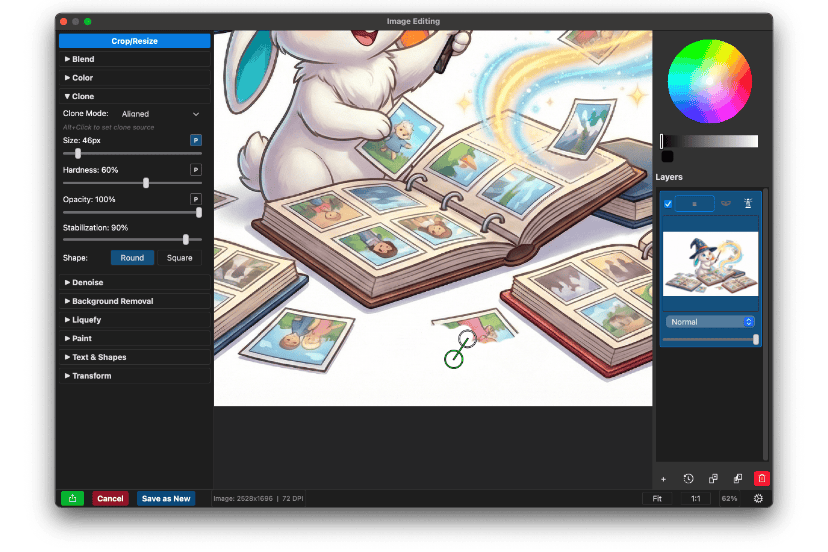Click the Layers panel scrollbar
The height and width of the screenshot is (552, 828).
click(766, 325)
